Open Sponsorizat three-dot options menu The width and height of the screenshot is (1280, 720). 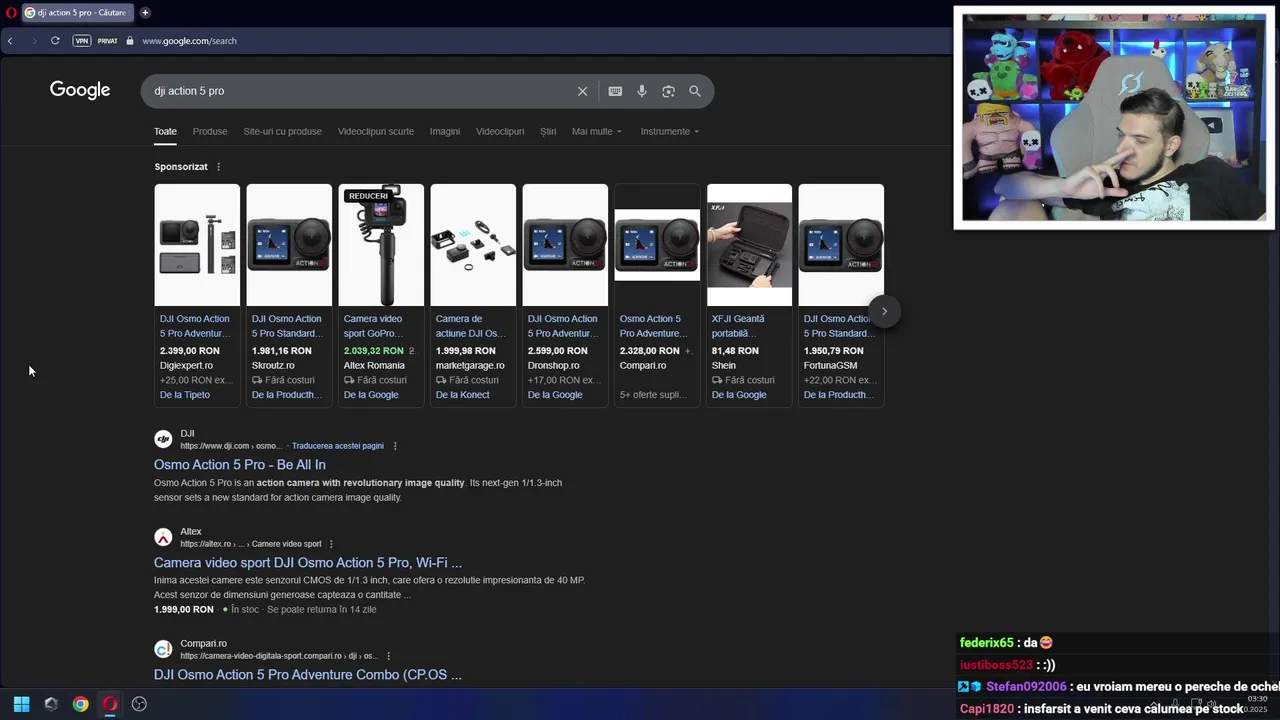point(218,167)
